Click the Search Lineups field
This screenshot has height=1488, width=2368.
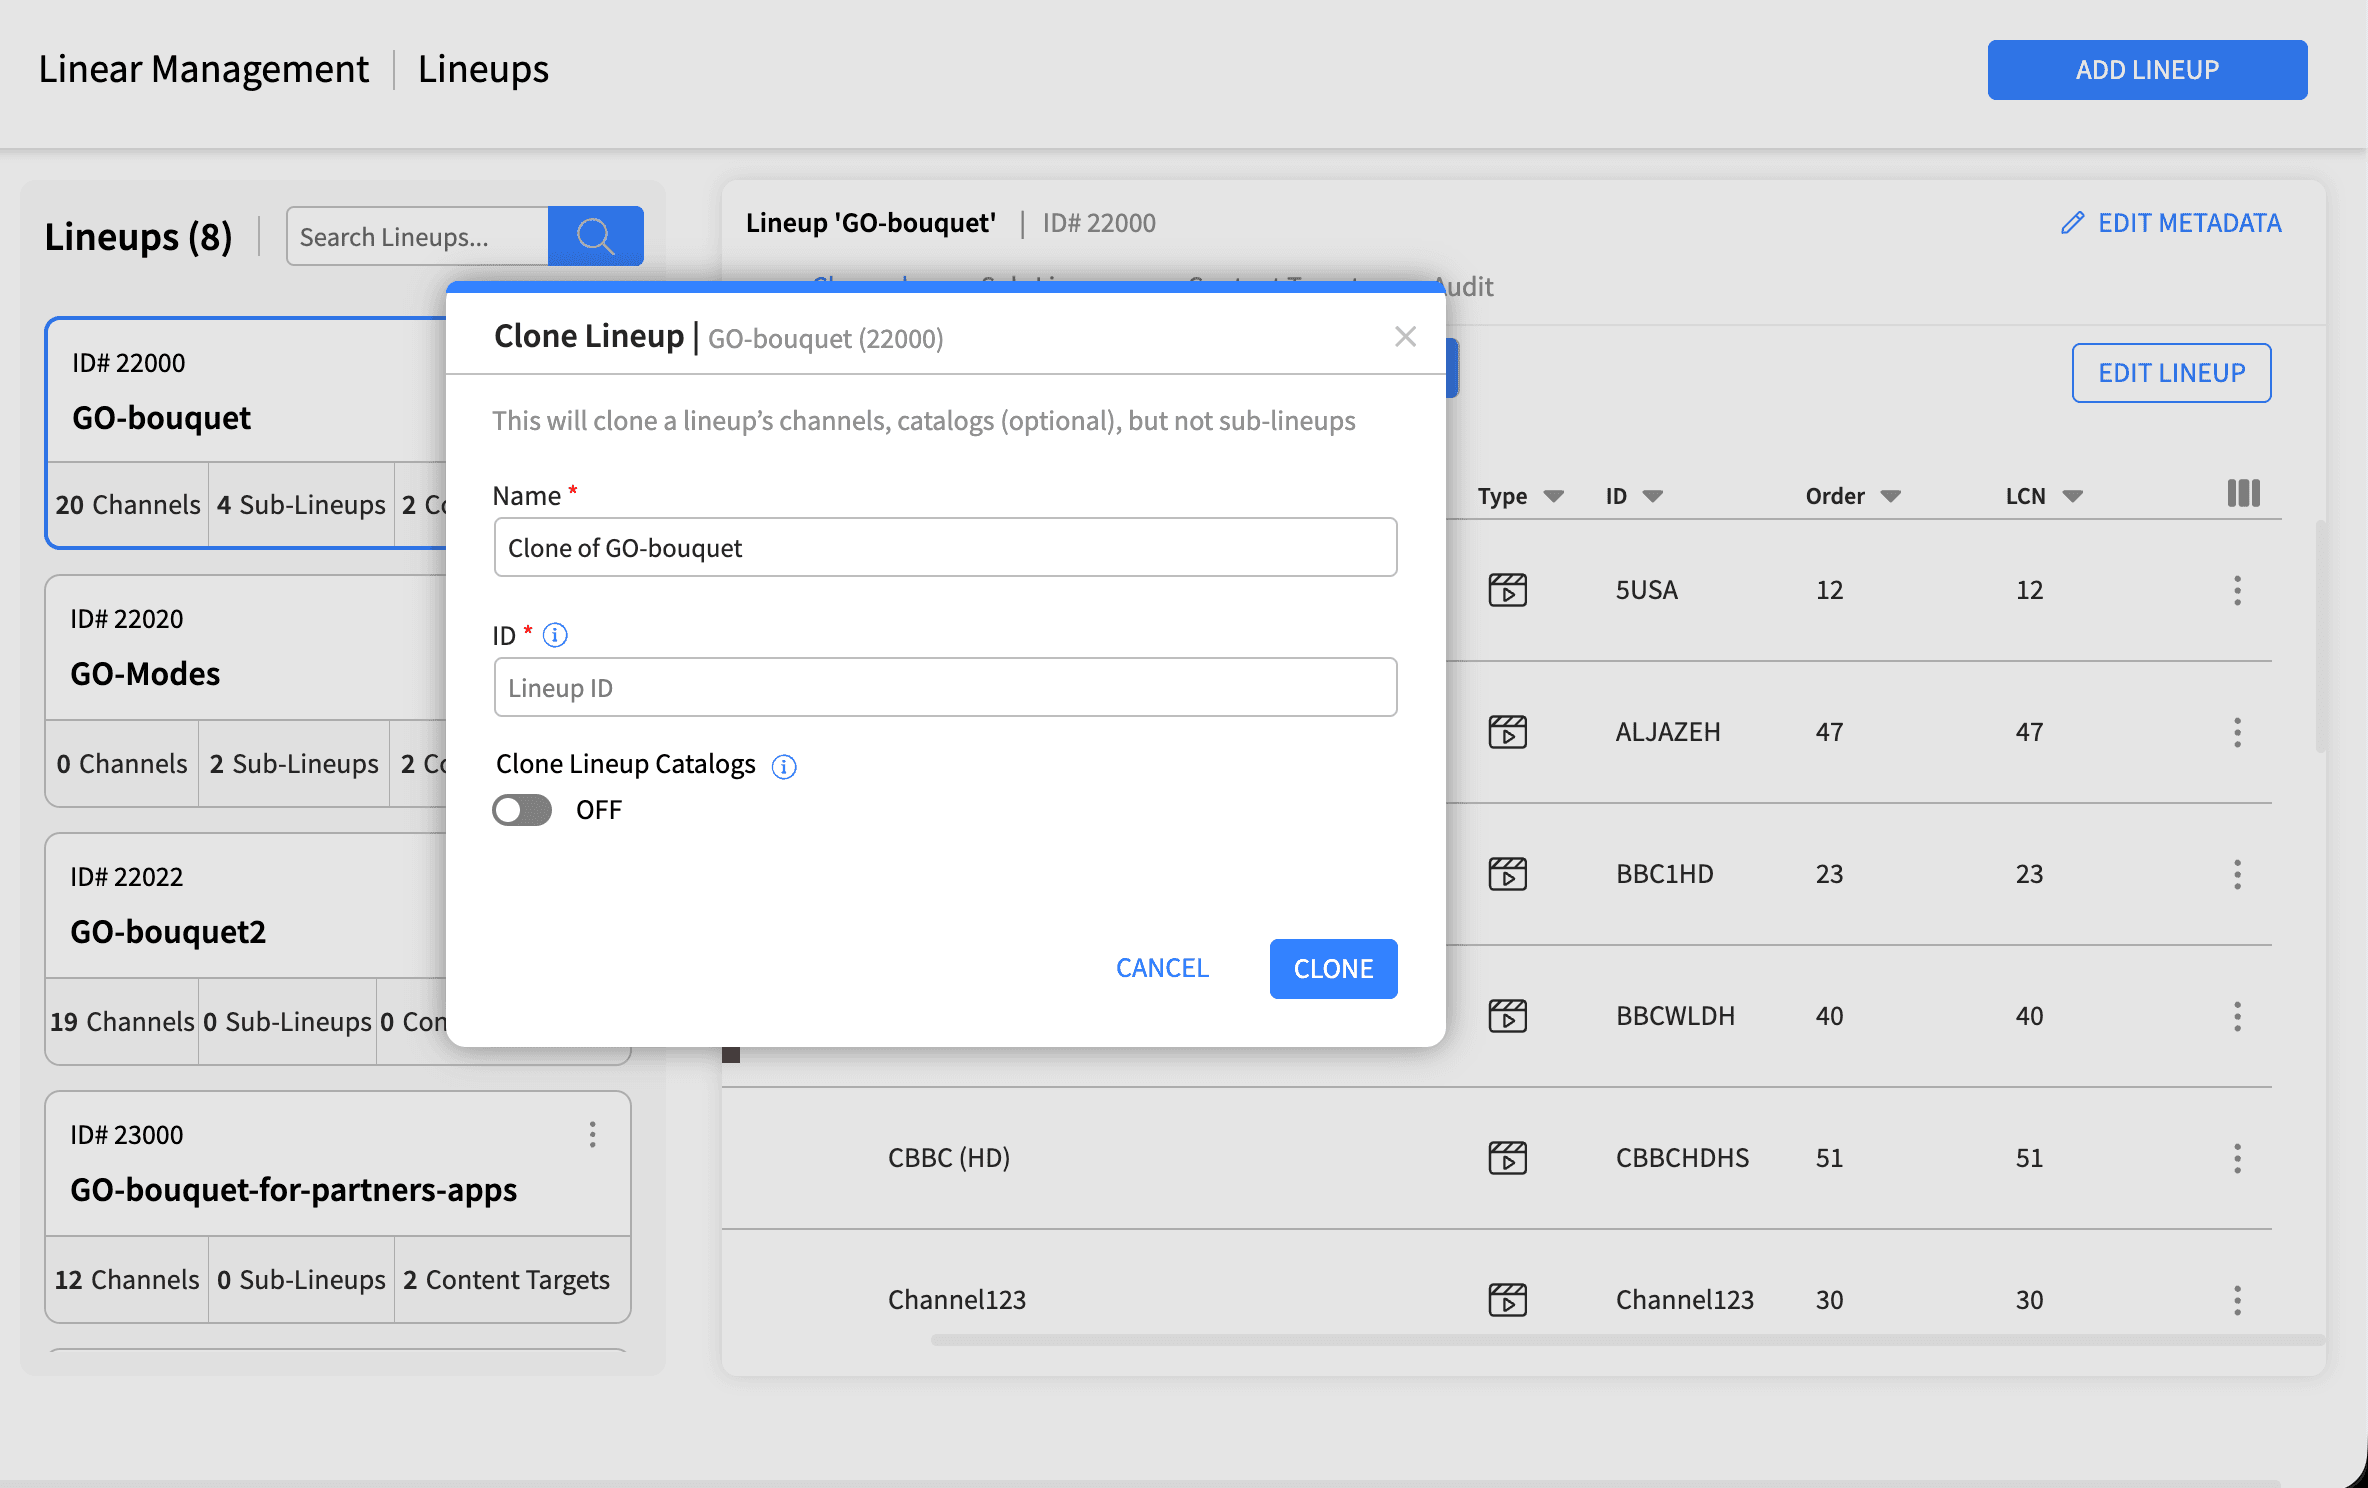[x=417, y=236]
